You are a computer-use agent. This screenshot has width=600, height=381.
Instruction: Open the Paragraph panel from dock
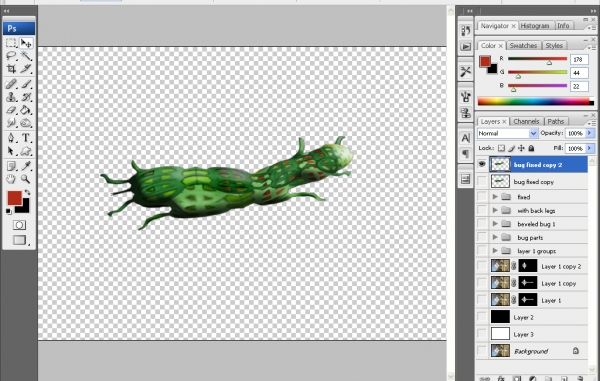coord(466,153)
